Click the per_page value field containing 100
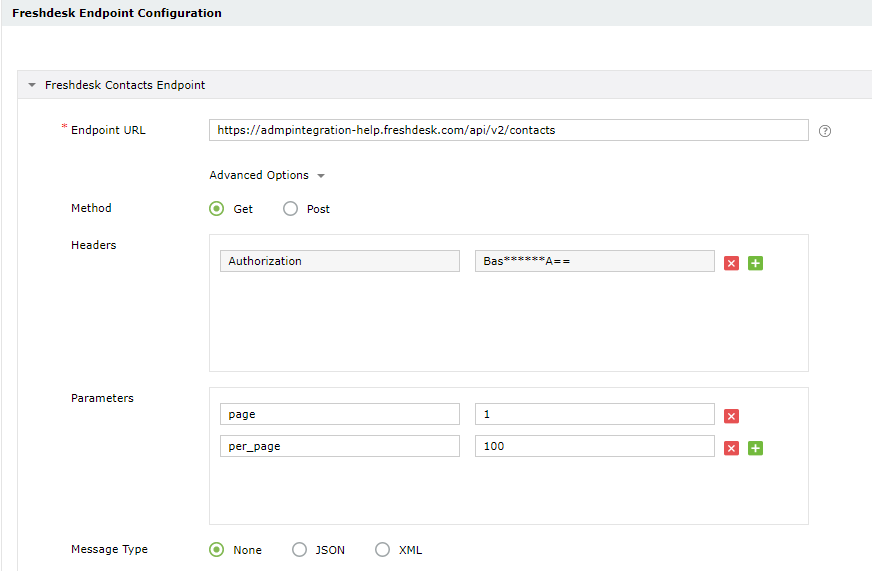Image resolution: width=872 pixels, height=571 pixels. coord(594,446)
